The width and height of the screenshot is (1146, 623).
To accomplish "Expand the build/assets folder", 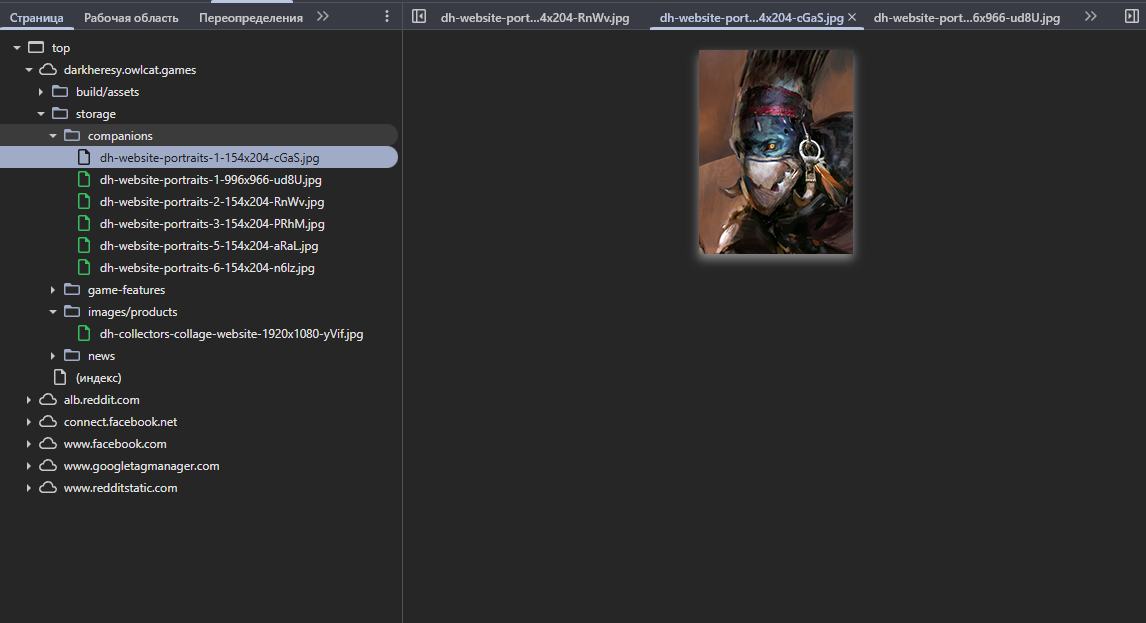I will tap(41, 92).
